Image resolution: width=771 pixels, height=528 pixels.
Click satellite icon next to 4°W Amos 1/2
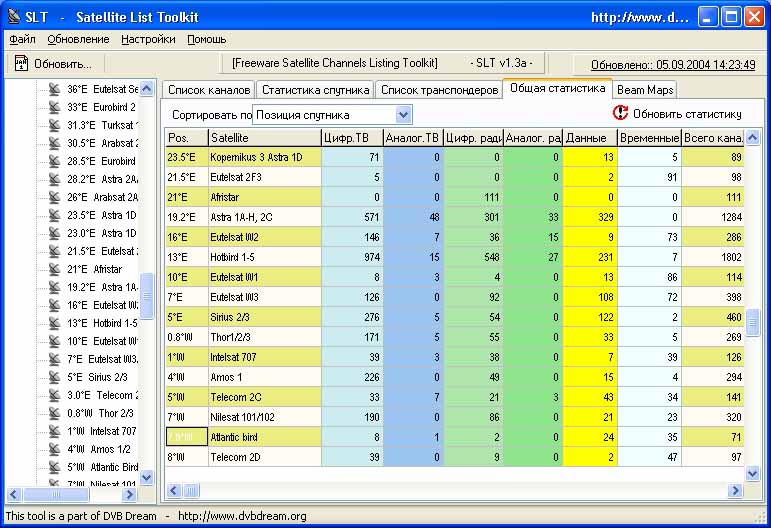coord(54,449)
